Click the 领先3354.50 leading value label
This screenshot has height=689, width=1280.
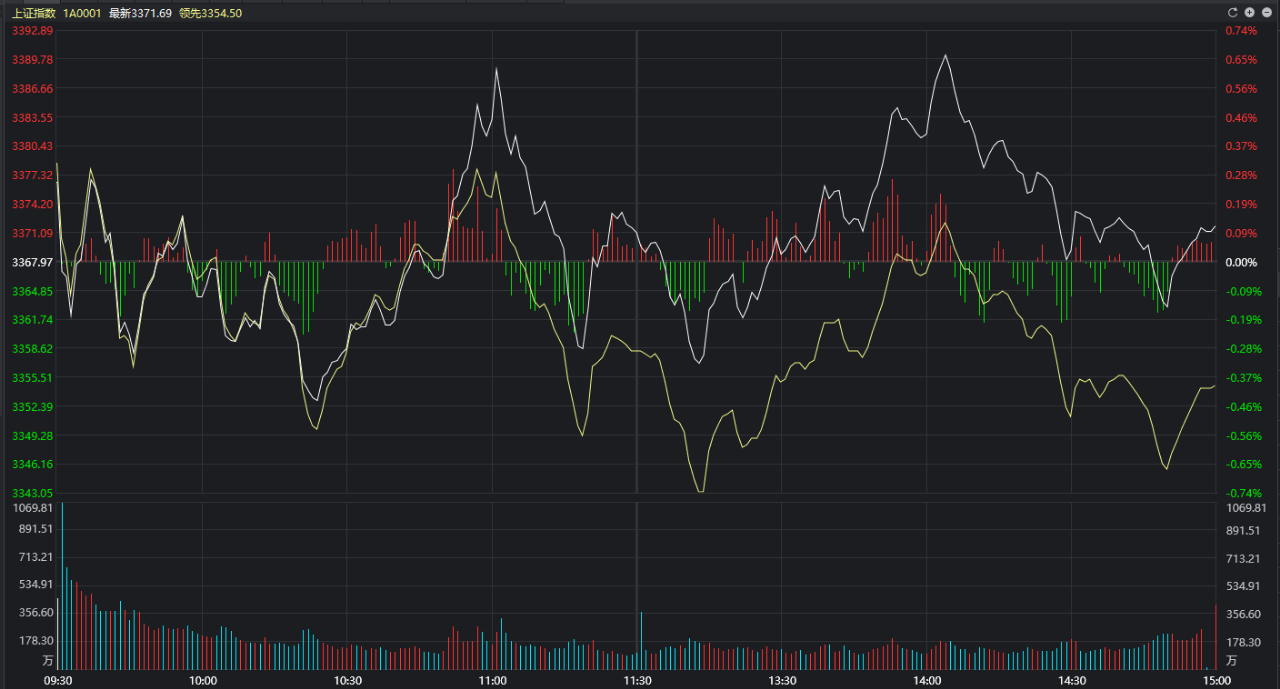pos(210,13)
